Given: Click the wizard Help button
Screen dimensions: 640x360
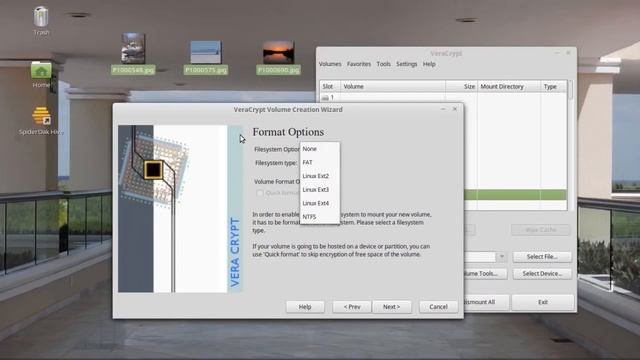Looking at the screenshot, I should click(x=305, y=307).
